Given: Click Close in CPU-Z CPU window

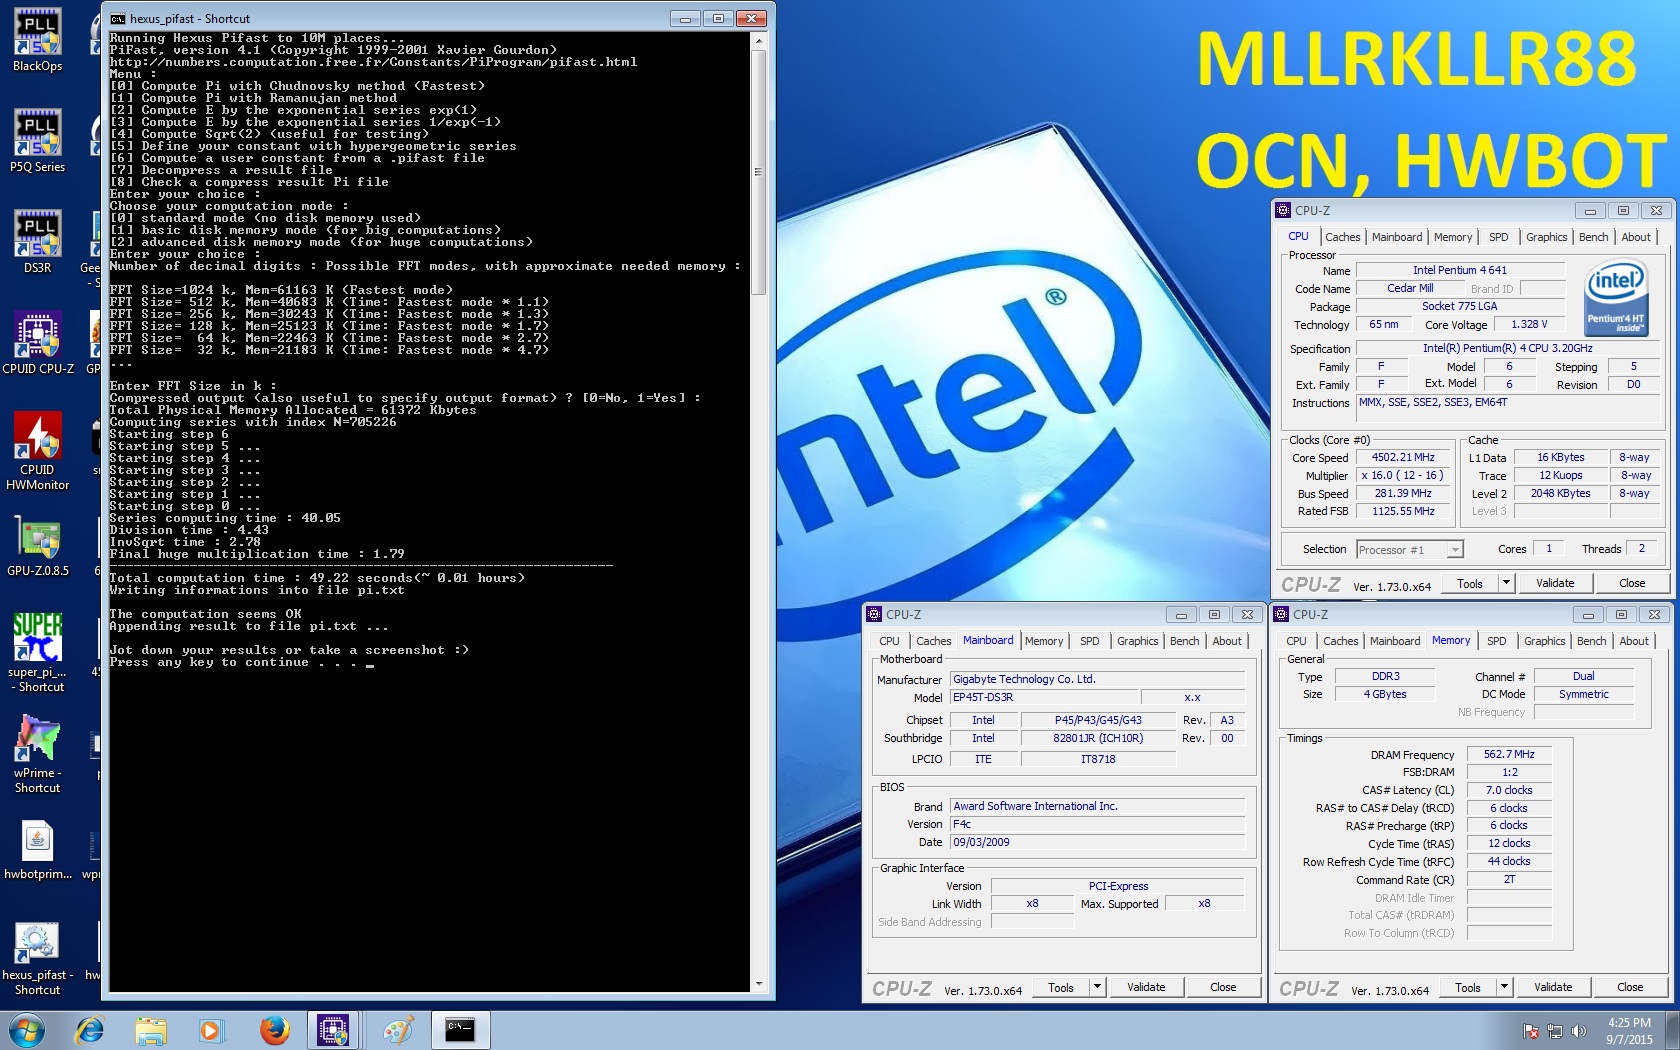Looking at the screenshot, I should tap(1631, 583).
